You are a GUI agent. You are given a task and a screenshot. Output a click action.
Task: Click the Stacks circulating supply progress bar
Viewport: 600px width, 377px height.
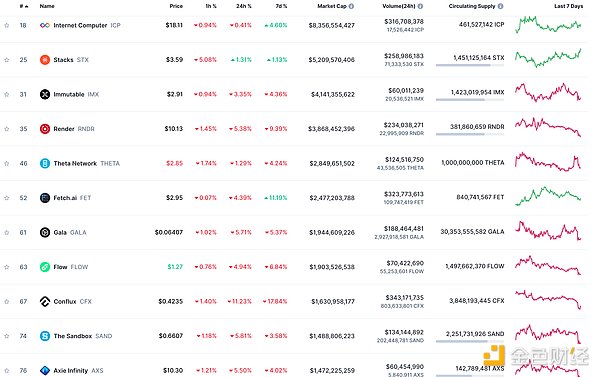(x=470, y=65)
